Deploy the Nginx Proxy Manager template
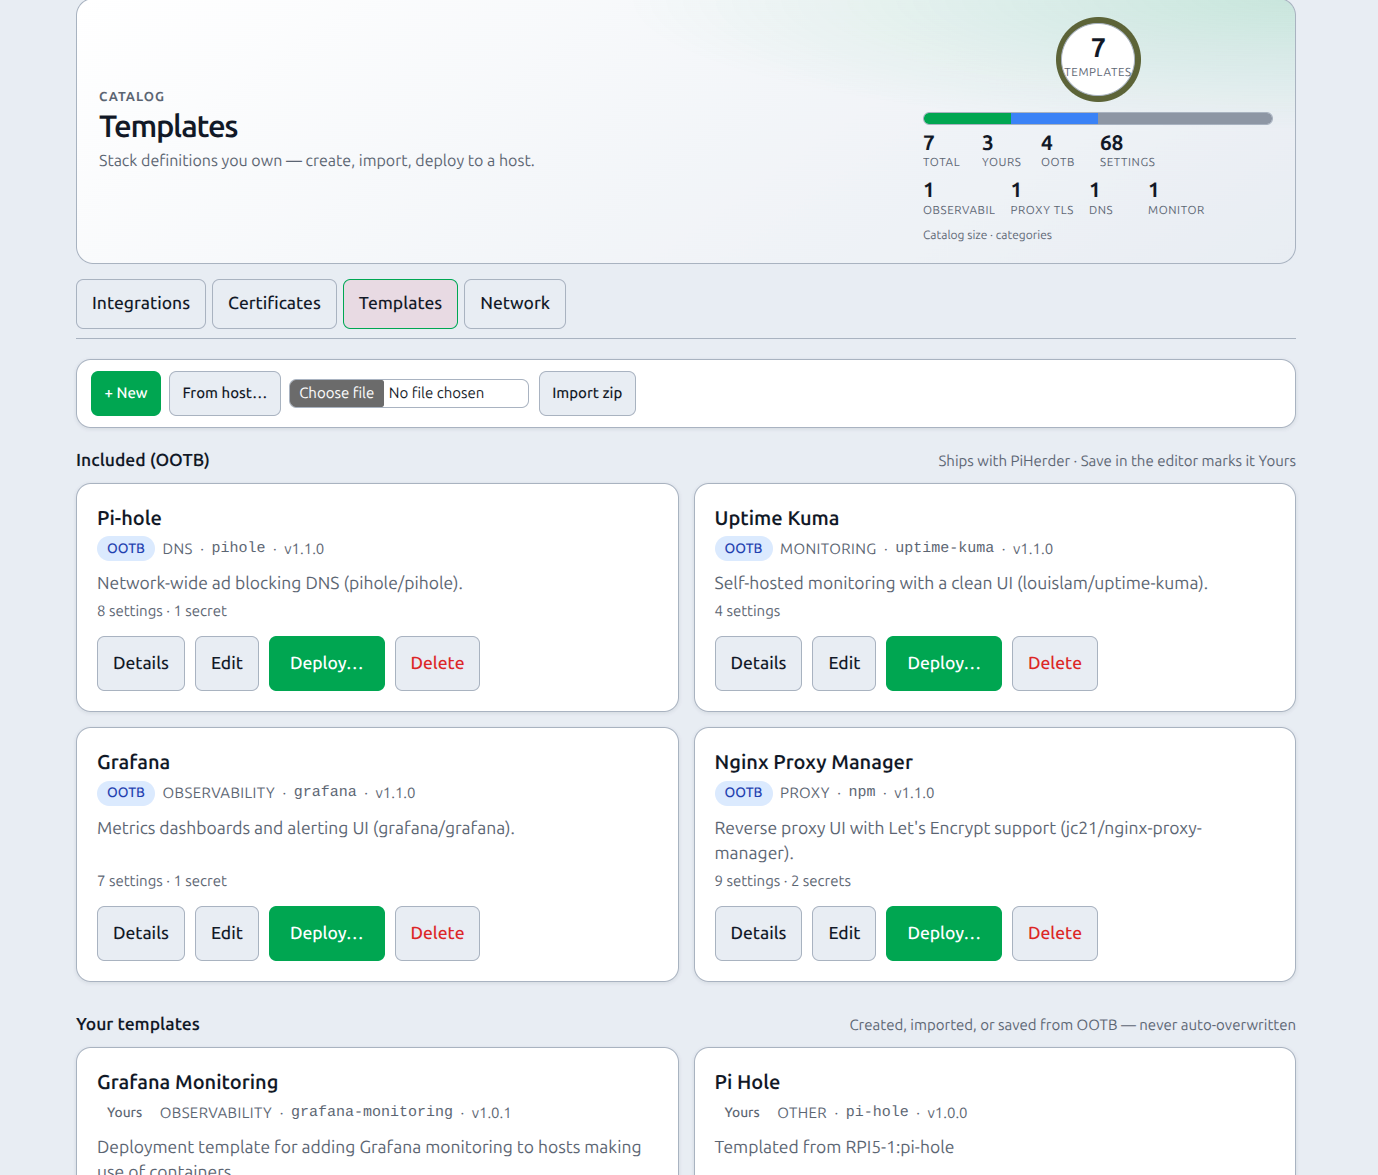1378x1175 pixels. 944,933
